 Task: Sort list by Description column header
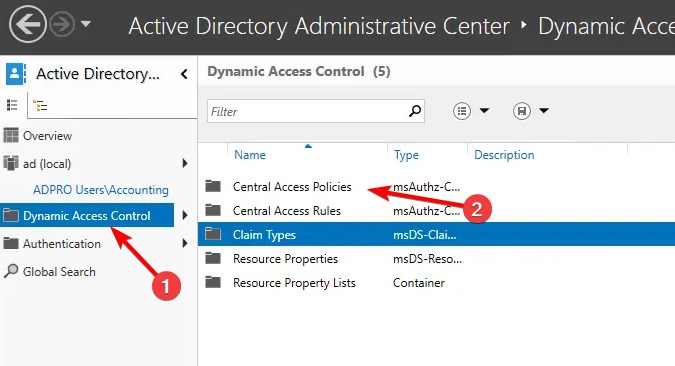click(504, 155)
